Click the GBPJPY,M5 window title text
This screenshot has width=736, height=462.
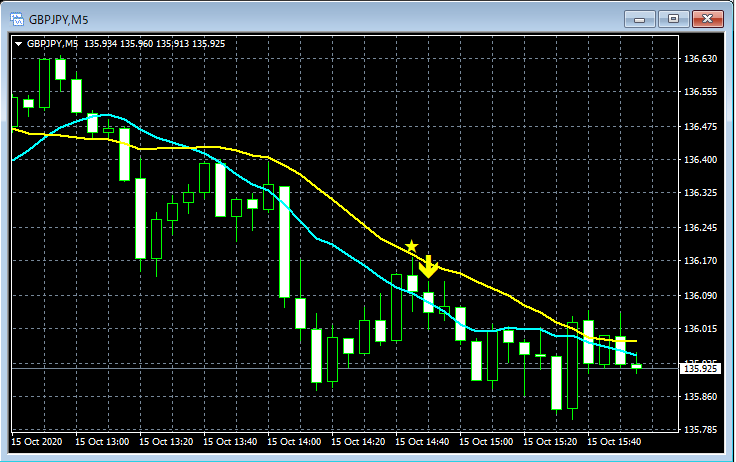coord(59,20)
